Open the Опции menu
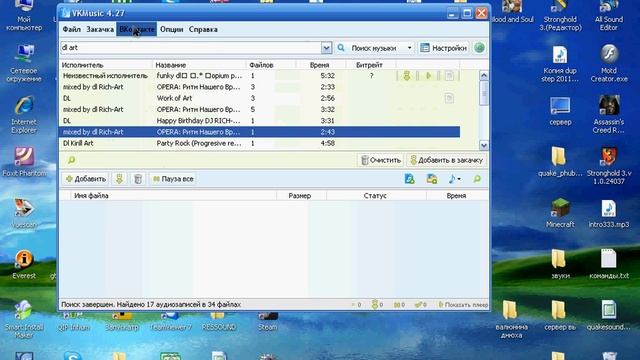640x360 pixels. (x=171, y=29)
